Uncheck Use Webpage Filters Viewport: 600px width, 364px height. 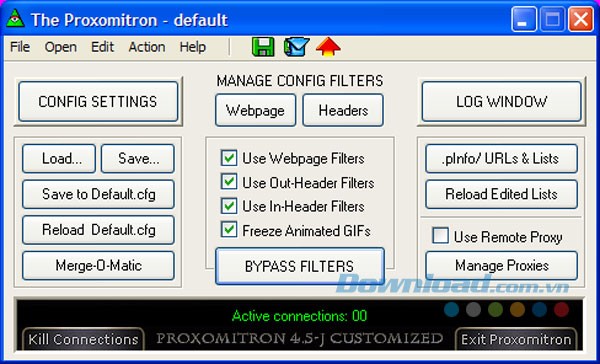coord(229,158)
